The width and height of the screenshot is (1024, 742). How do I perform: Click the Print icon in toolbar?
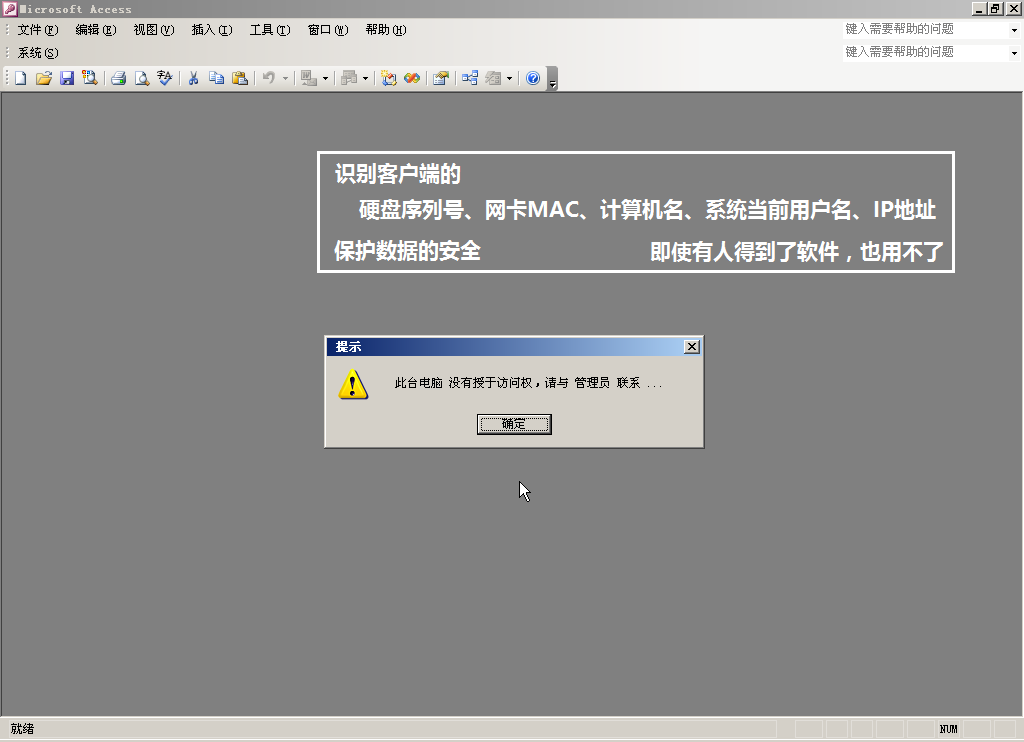click(118, 78)
